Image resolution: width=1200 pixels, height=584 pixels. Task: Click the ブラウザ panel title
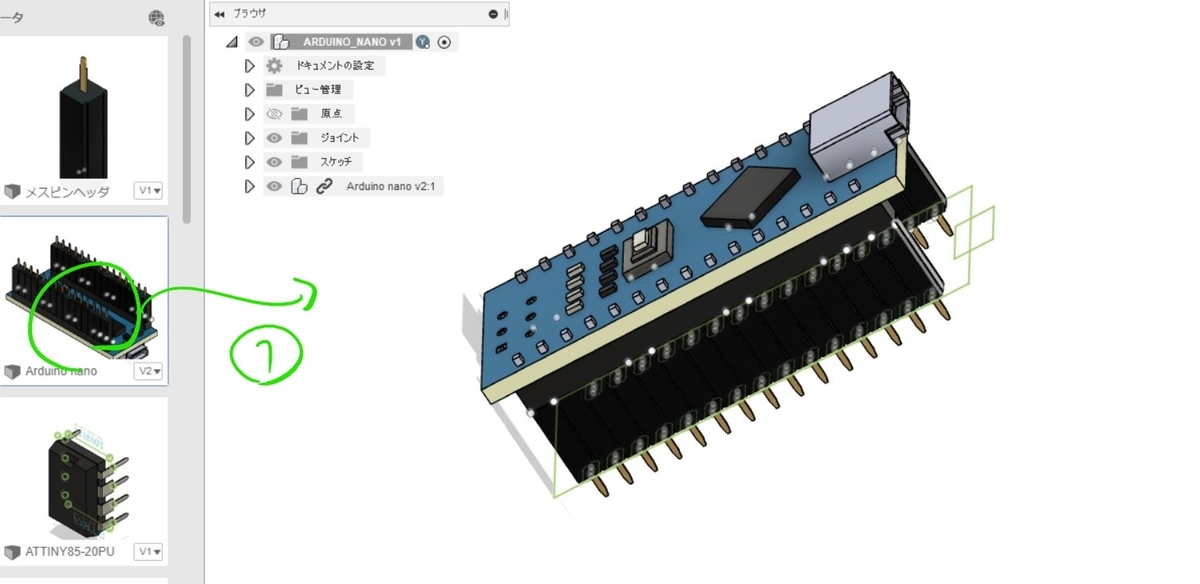tap(249, 14)
